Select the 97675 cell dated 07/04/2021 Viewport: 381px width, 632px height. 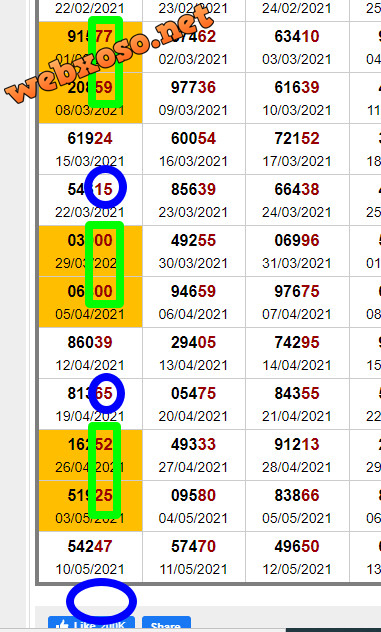point(297,302)
